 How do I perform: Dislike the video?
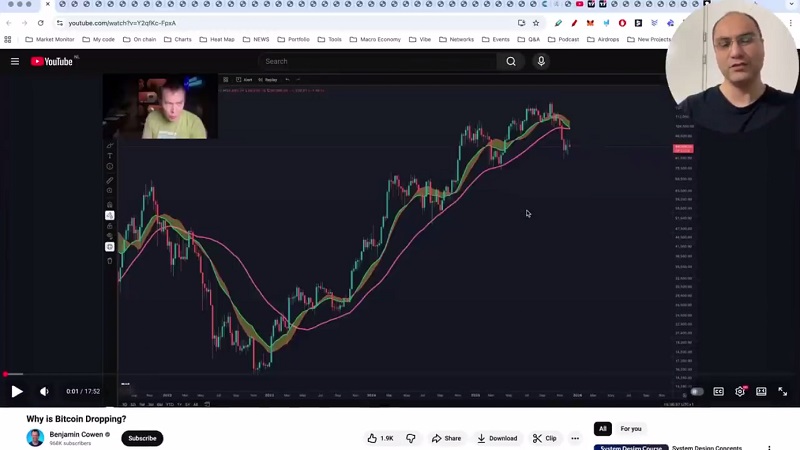(411, 438)
